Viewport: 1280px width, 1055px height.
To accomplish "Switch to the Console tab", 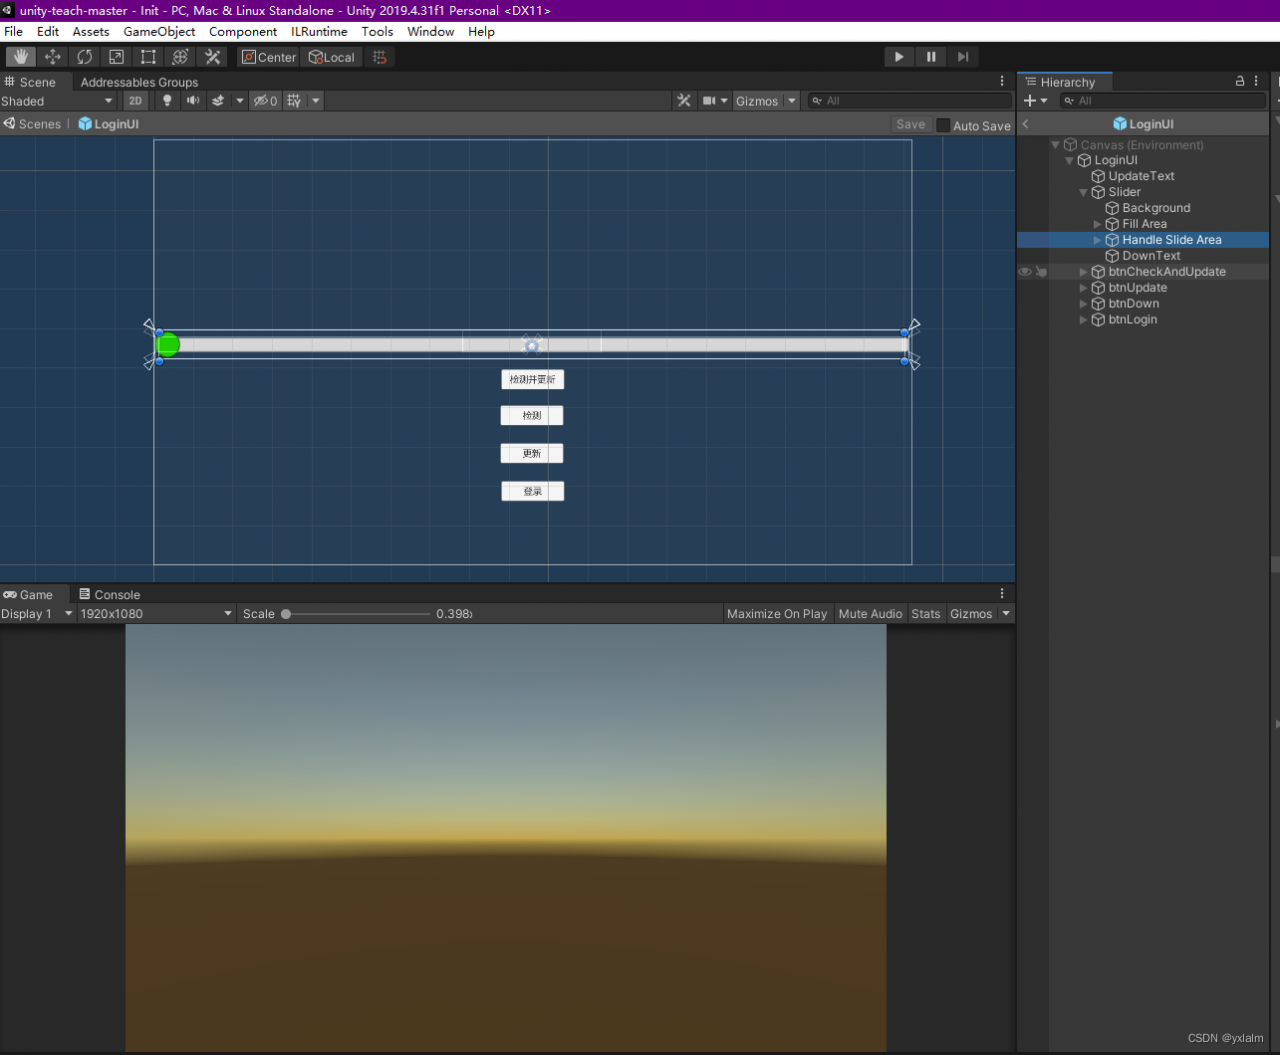I will (109, 594).
